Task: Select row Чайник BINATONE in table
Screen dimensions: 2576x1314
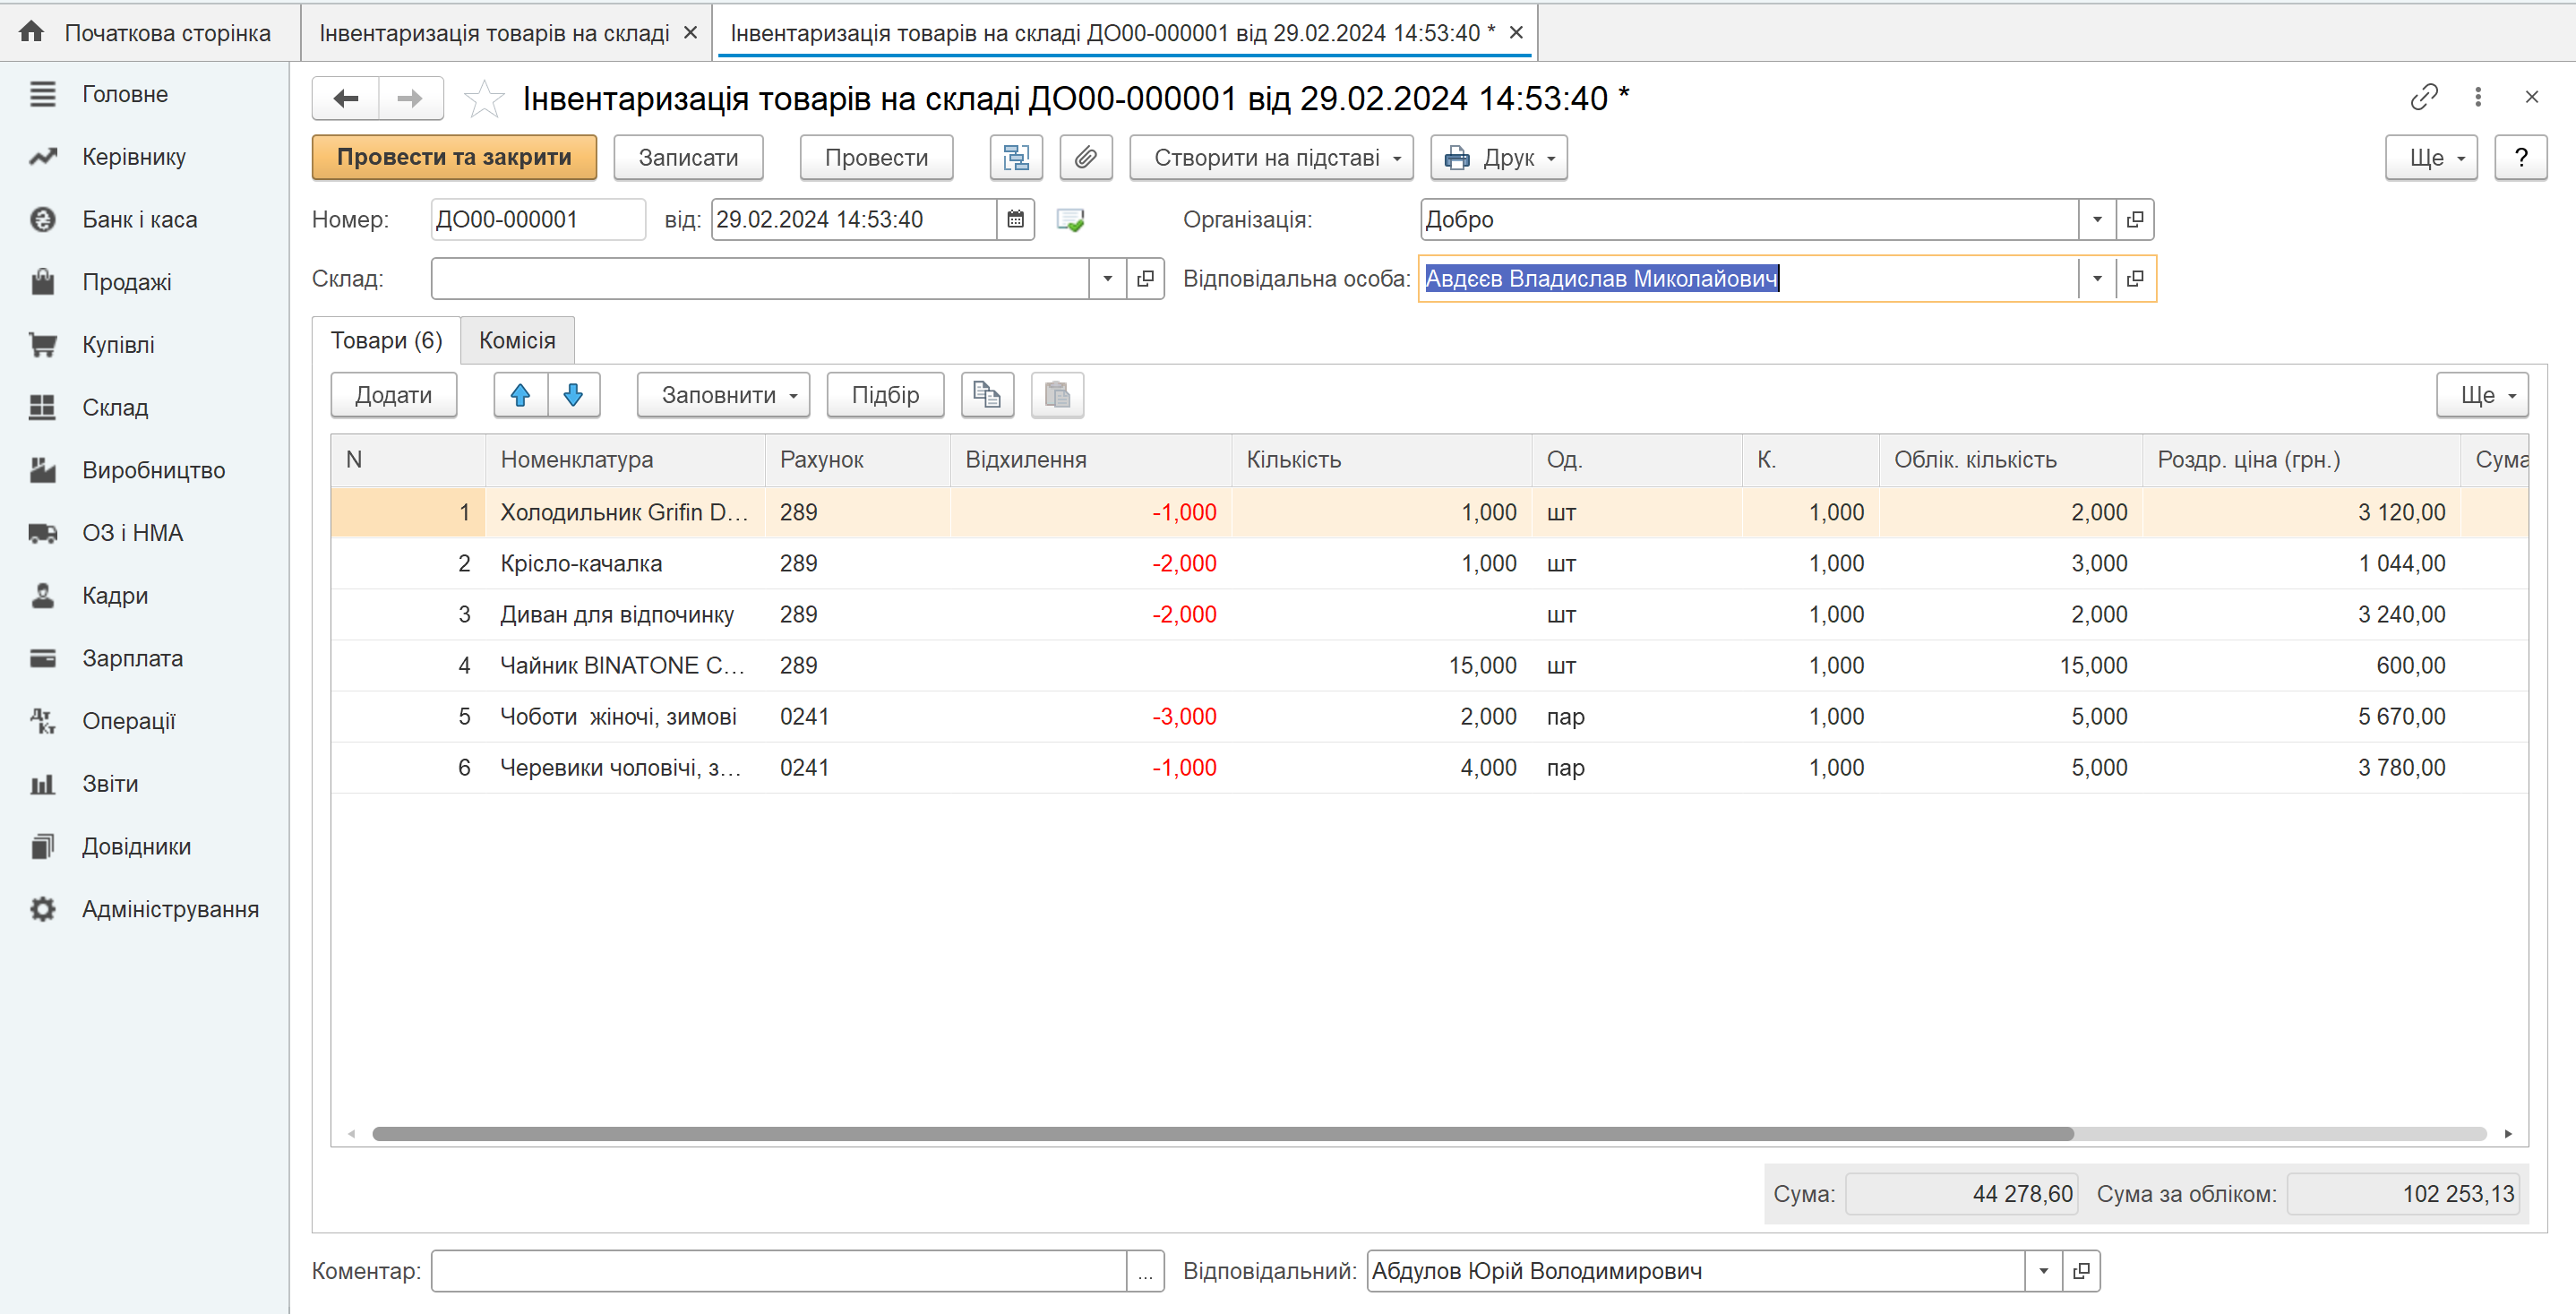Action: [1430, 666]
